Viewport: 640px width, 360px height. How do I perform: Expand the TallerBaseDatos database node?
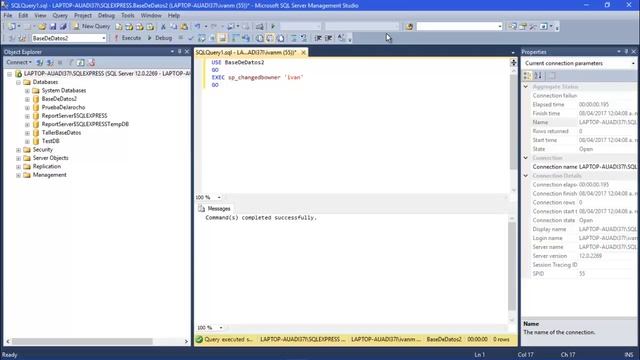click(27, 133)
